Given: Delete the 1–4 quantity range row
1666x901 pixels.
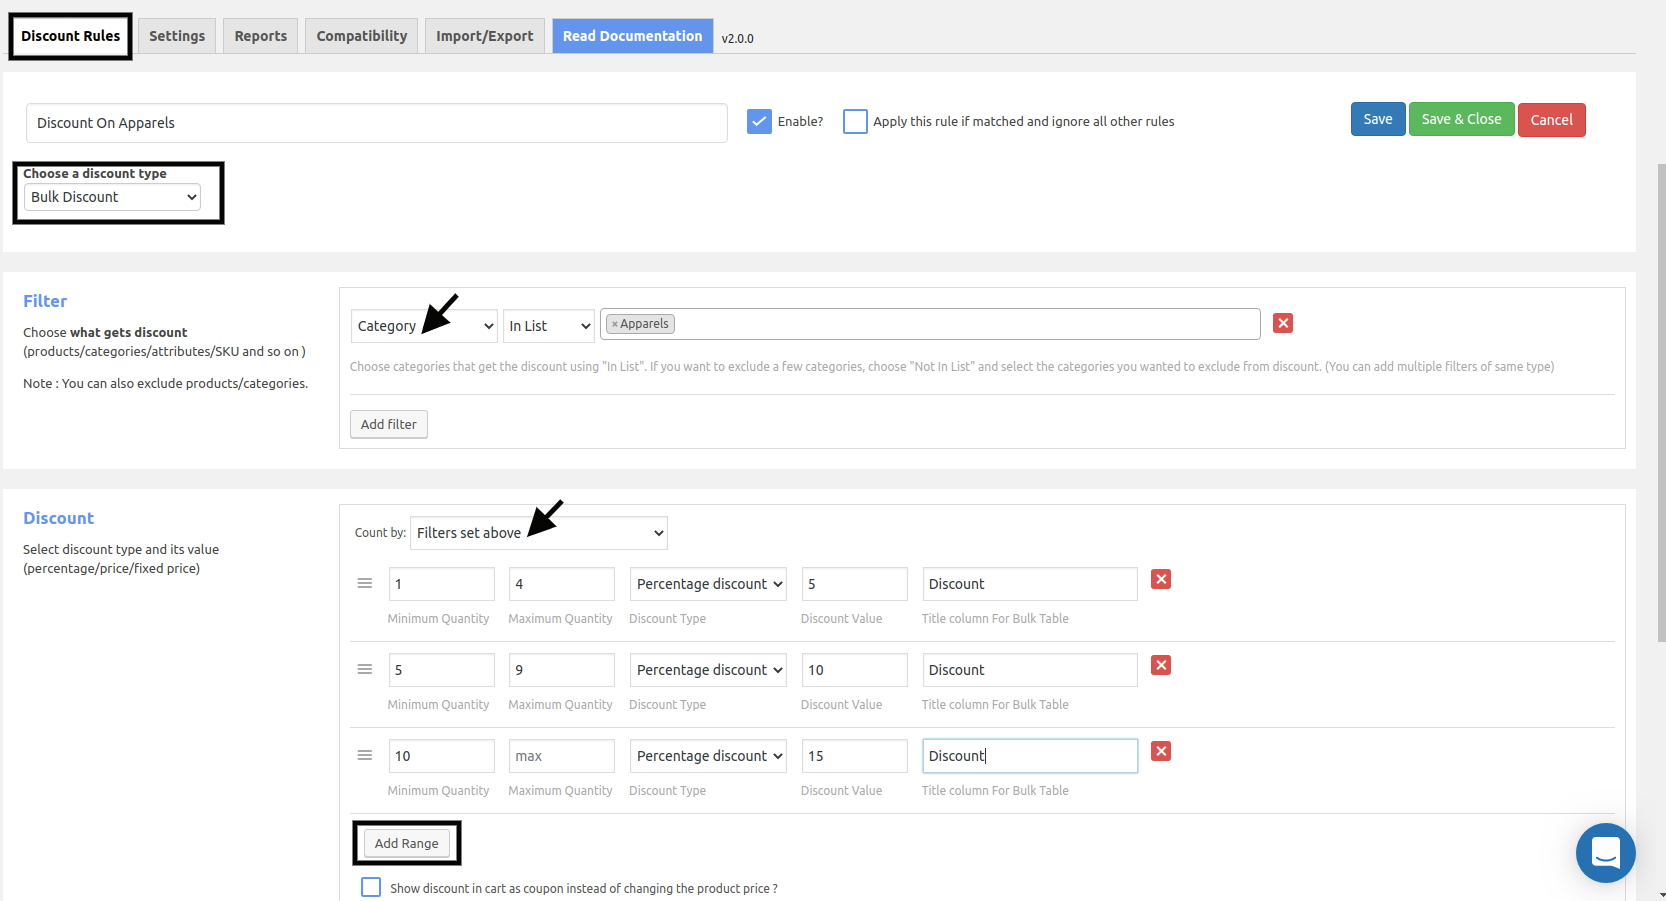Looking at the screenshot, I should point(1161,579).
